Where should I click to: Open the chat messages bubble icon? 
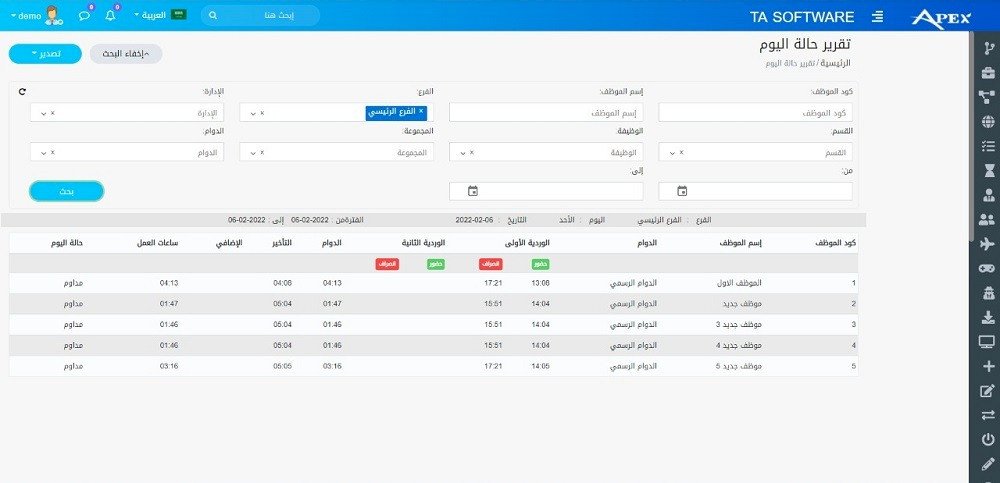(x=84, y=16)
